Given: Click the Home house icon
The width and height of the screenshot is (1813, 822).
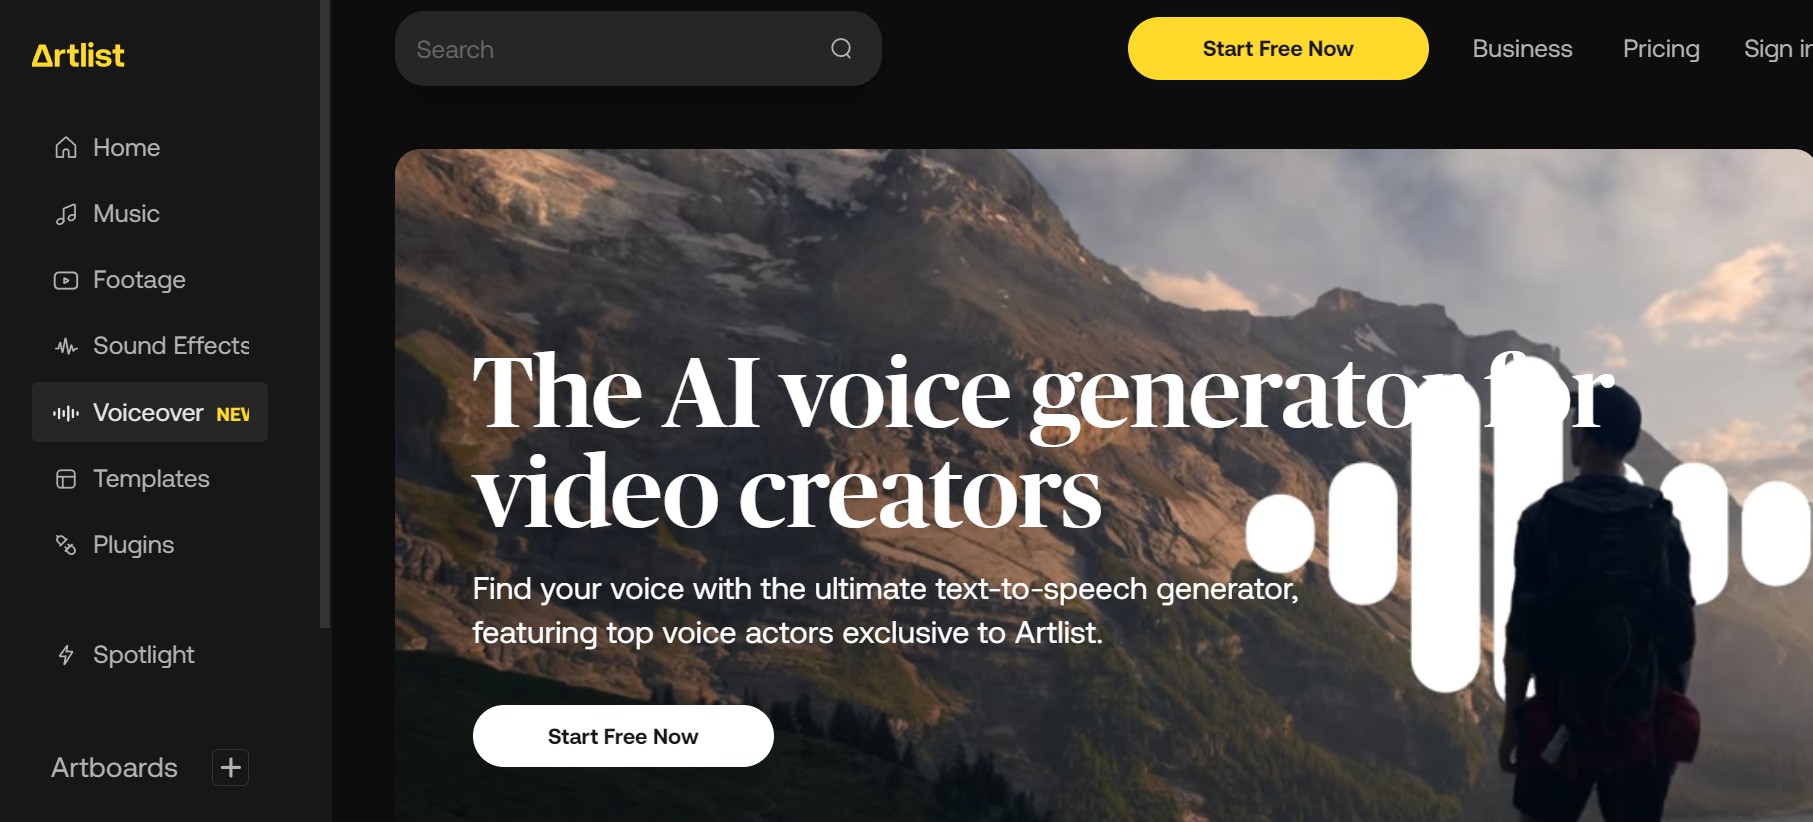Looking at the screenshot, I should pos(66,148).
